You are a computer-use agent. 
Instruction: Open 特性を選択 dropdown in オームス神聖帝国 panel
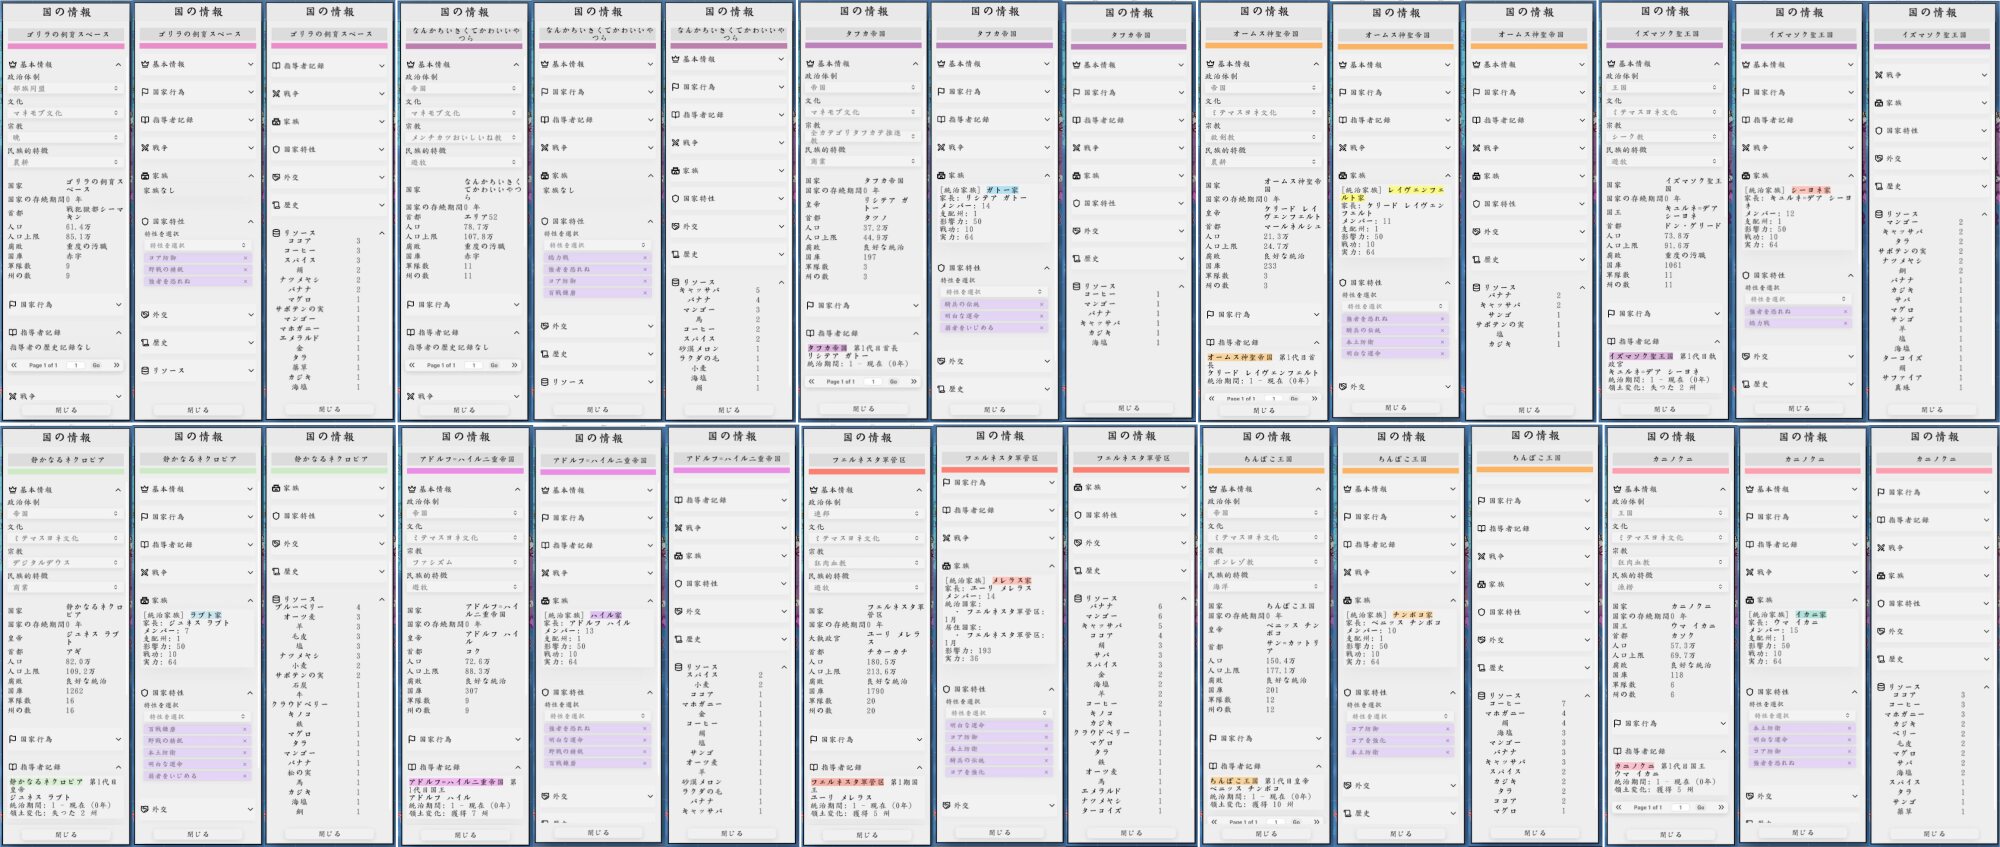(1395, 306)
